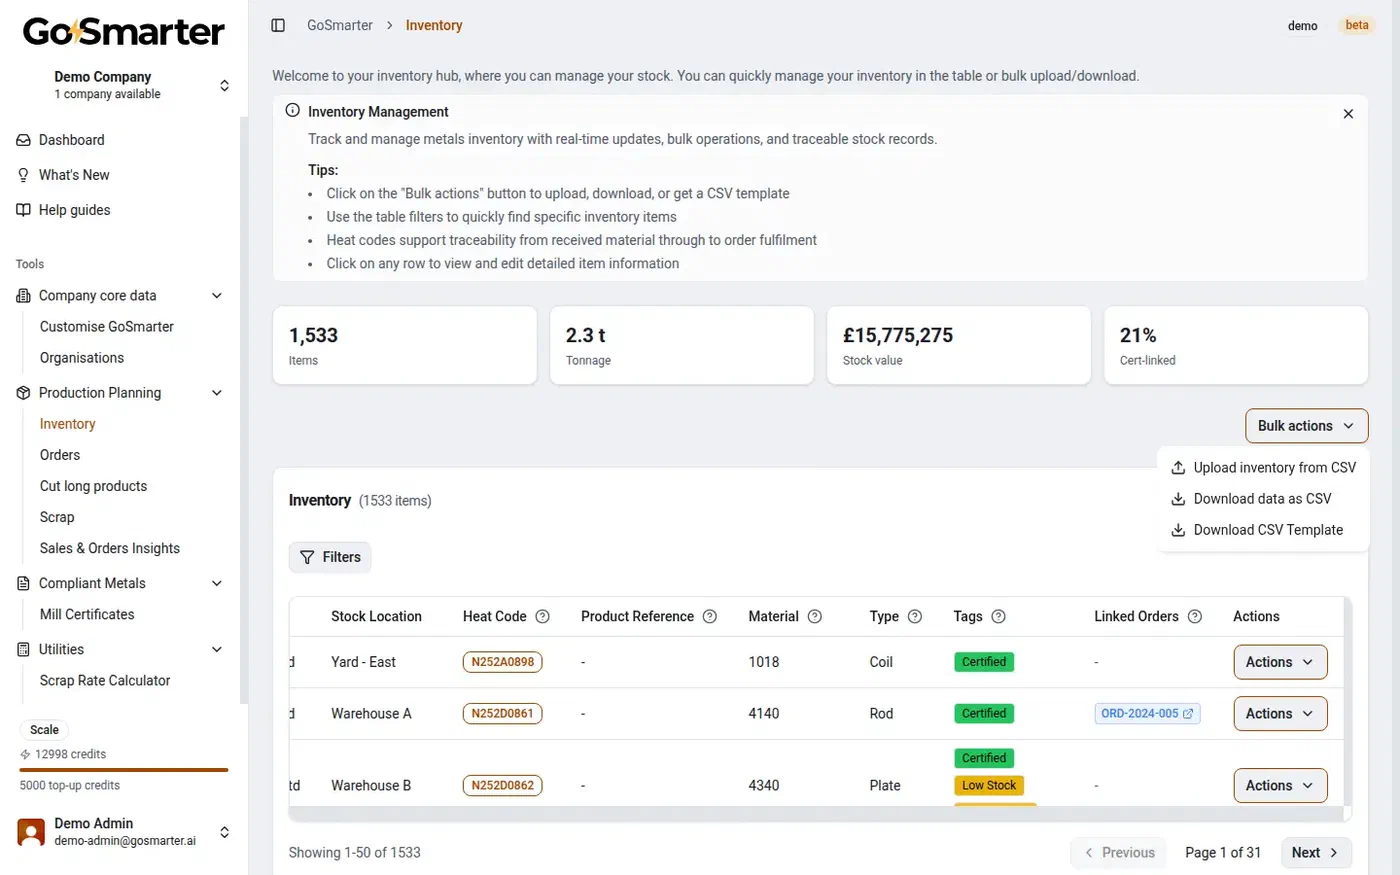Viewport: 1400px width, 875px height.
Task: Click the download icon beside CSV Template
Action: click(1178, 530)
